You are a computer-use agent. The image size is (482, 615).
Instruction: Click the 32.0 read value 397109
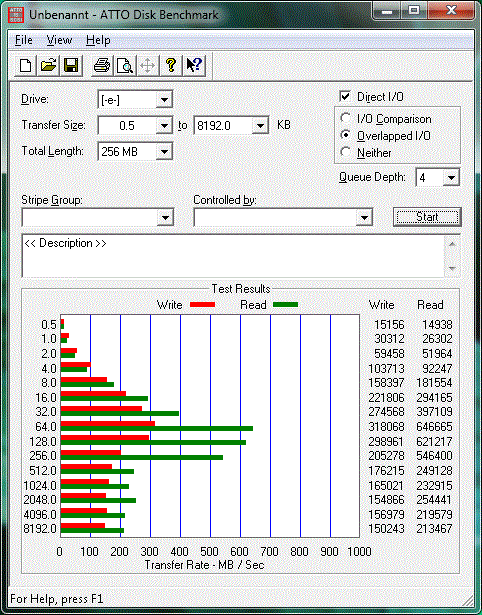tap(435, 412)
